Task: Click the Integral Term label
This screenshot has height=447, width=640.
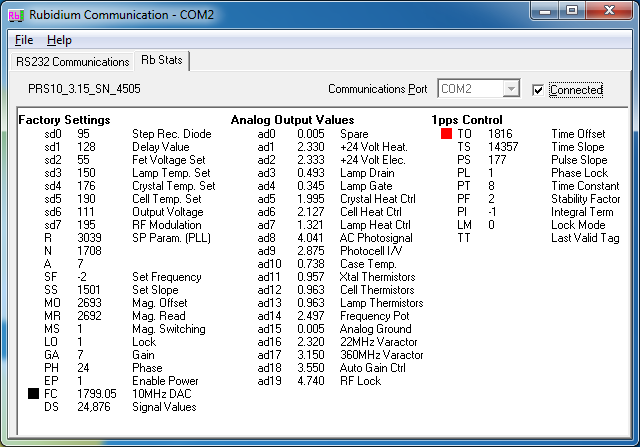Action: pos(582,212)
